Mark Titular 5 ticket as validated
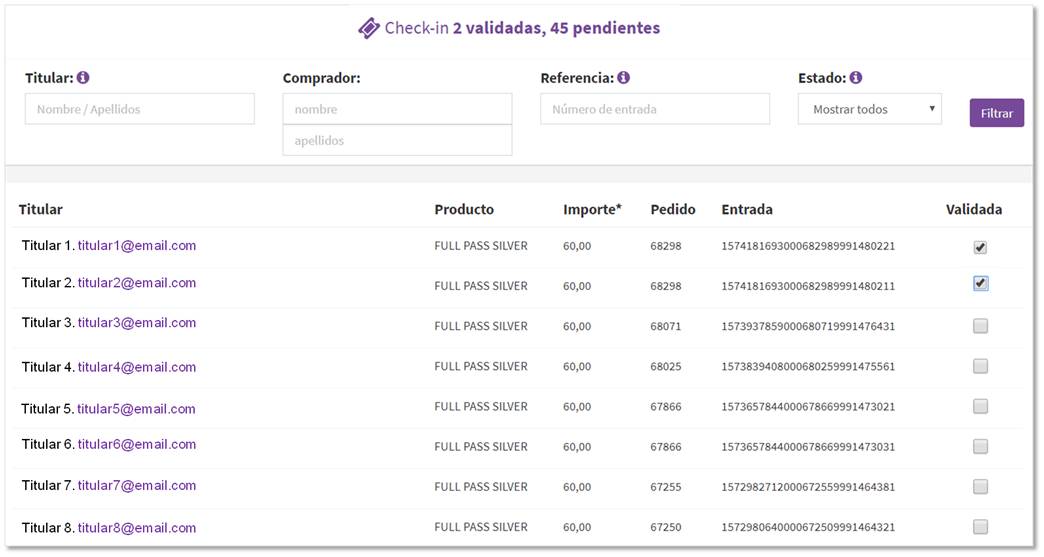 click(x=980, y=406)
